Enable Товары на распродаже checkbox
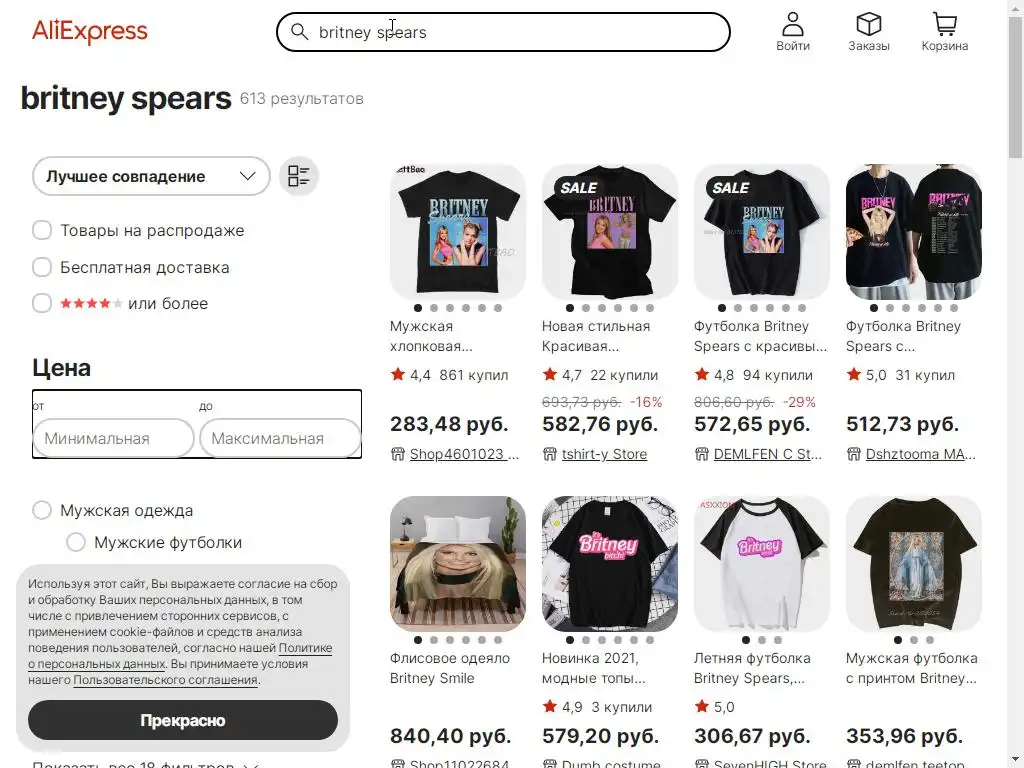 (42, 230)
